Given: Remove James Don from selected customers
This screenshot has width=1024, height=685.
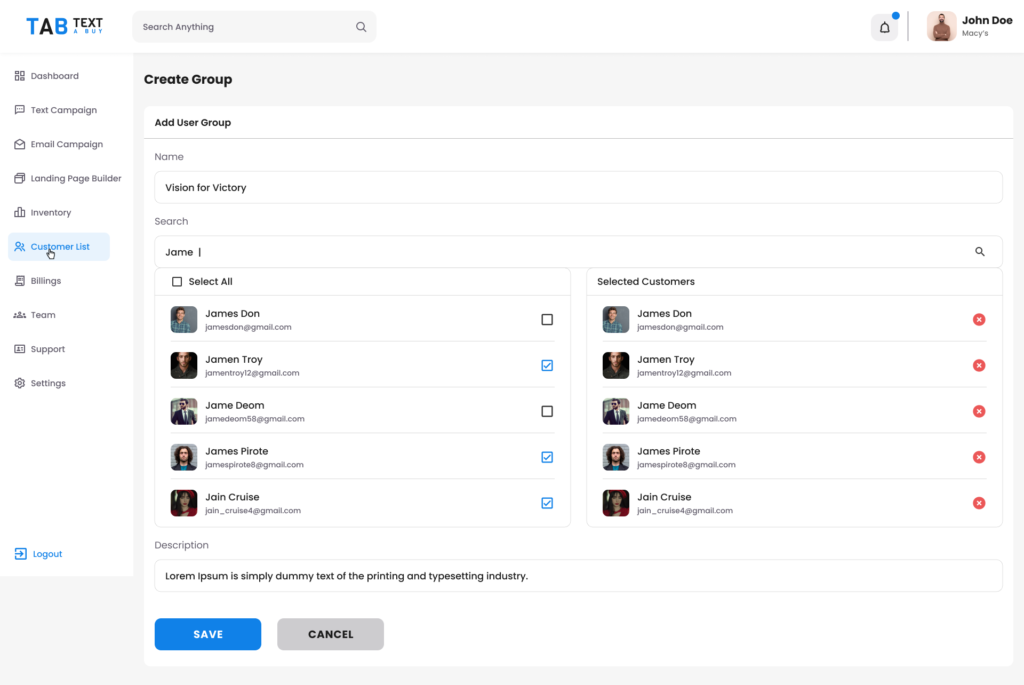Looking at the screenshot, I should [979, 319].
